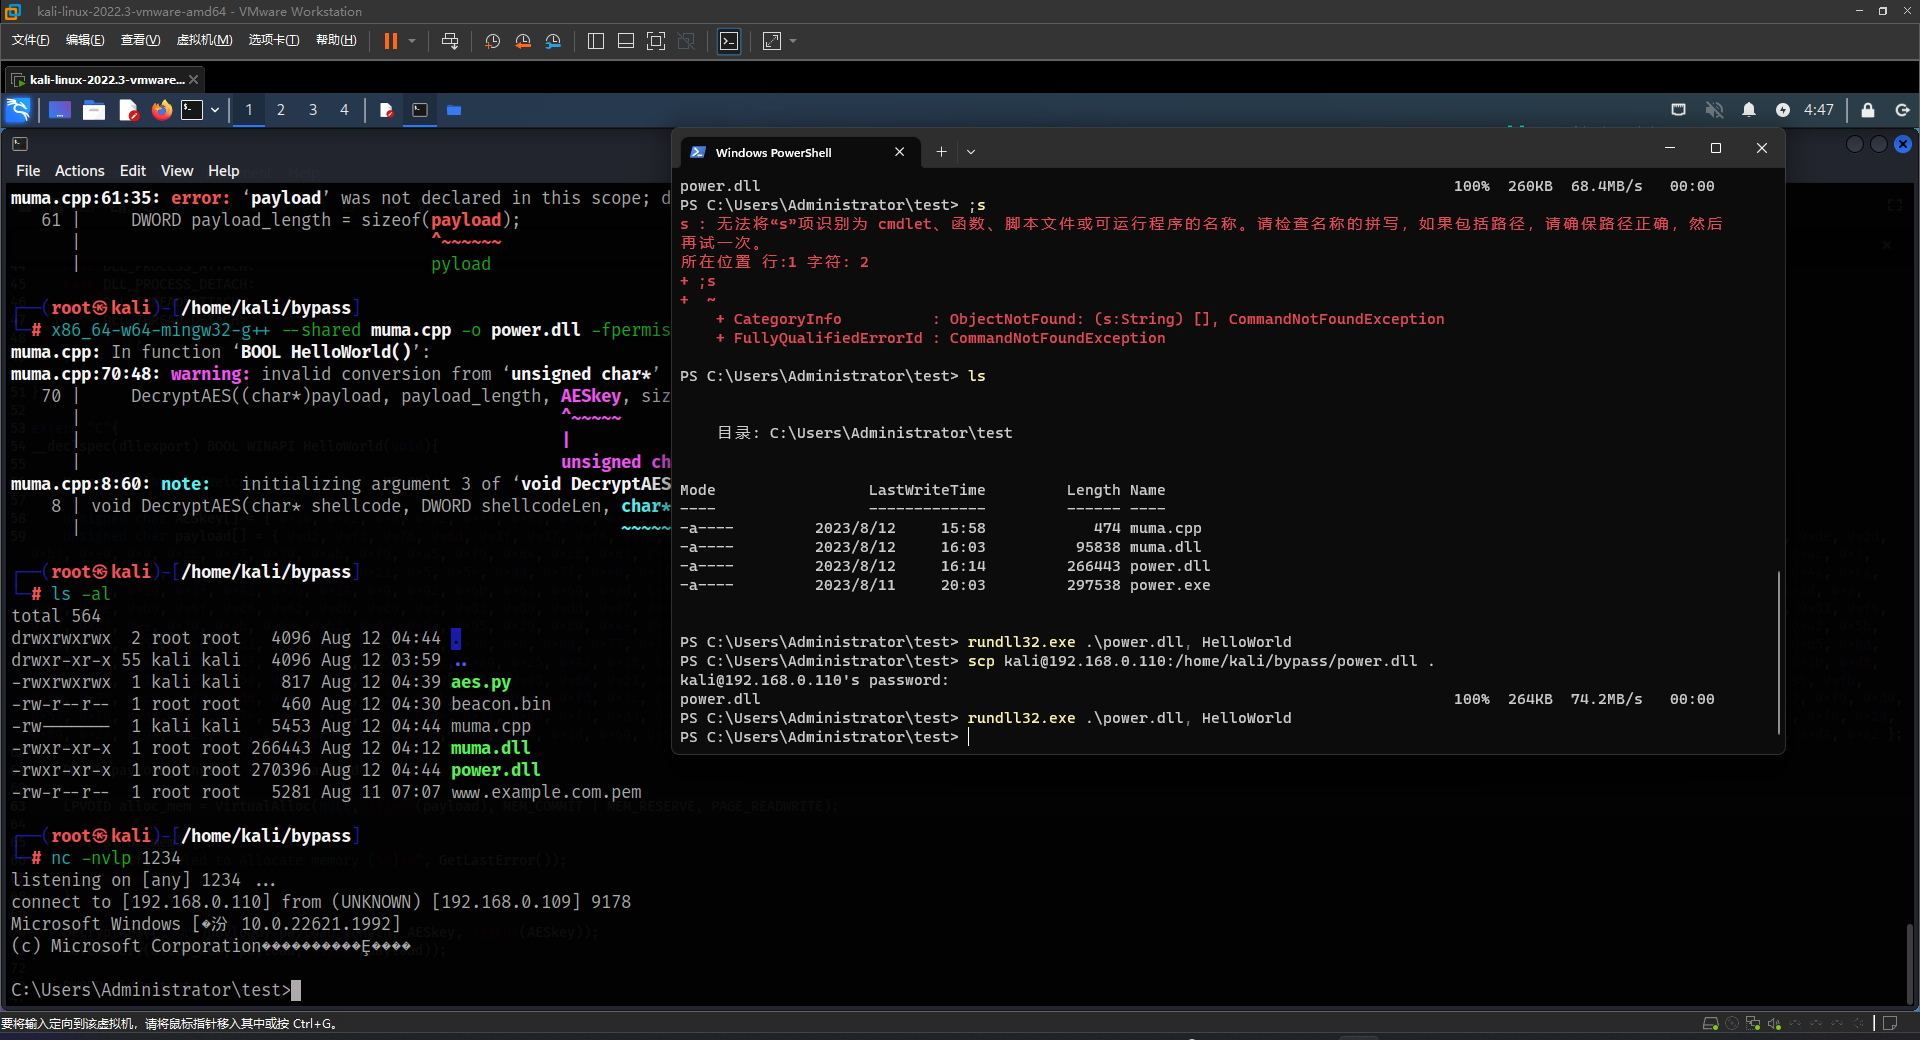
Task: Switch to Kali workspace 3
Action: pyautogui.click(x=313, y=110)
